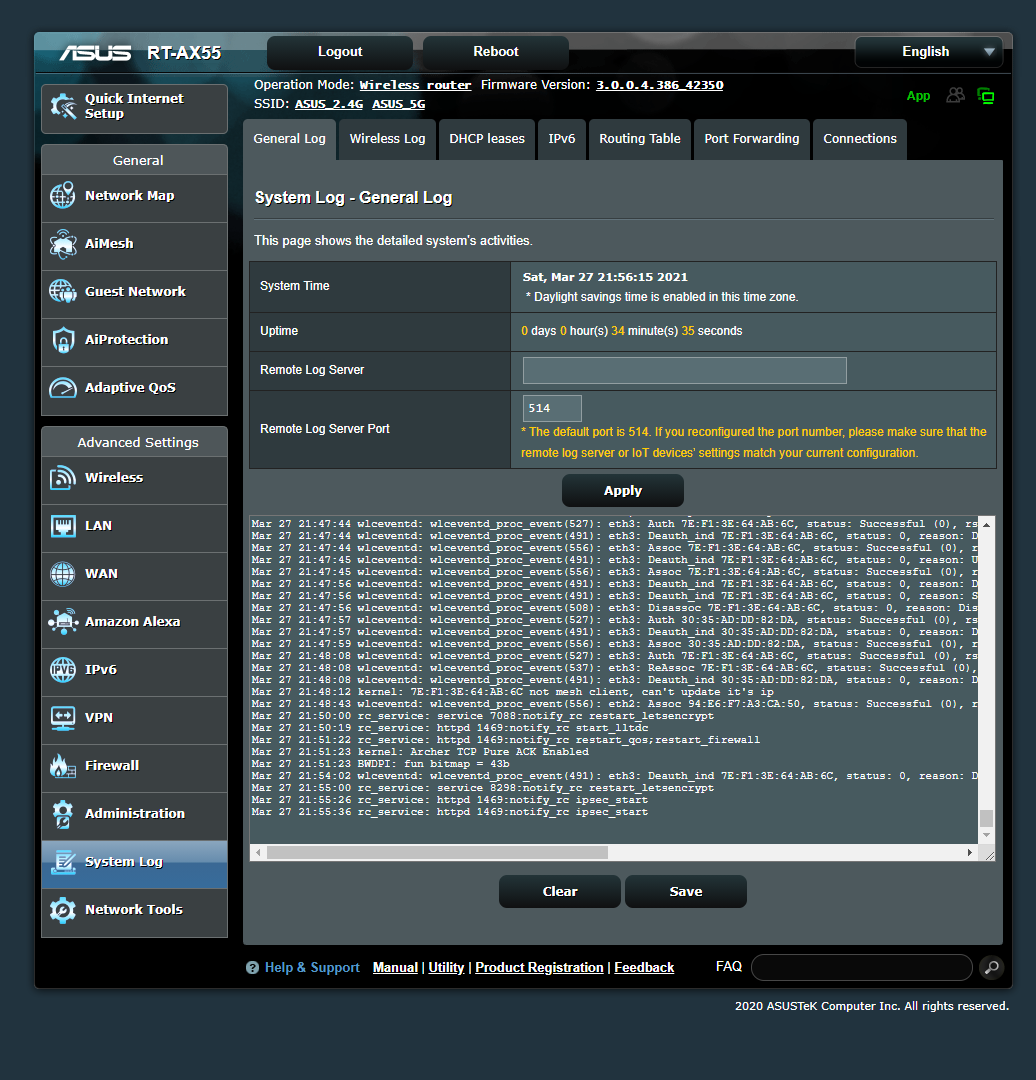Click the 'Archer TCP Pure ACK Enabled' log line
The height and width of the screenshot is (1080, 1036).
[420, 752]
